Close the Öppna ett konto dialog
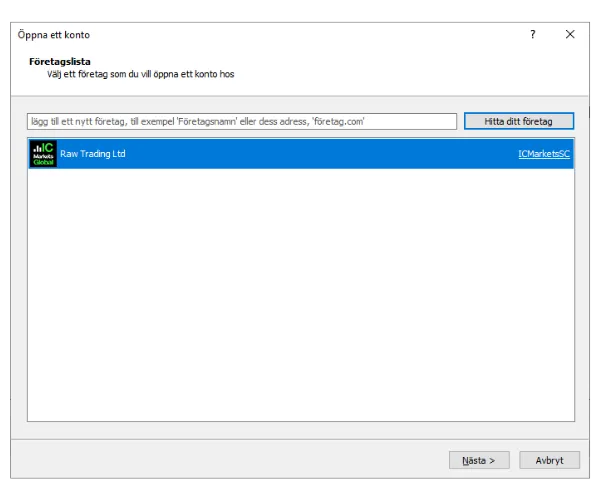 (x=570, y=34)
